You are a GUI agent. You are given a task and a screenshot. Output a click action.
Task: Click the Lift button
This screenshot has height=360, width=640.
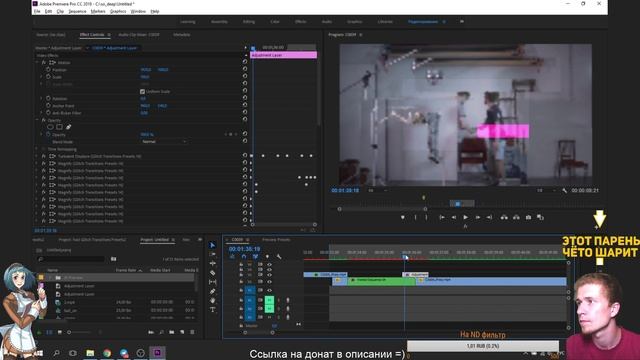(504, 218)
